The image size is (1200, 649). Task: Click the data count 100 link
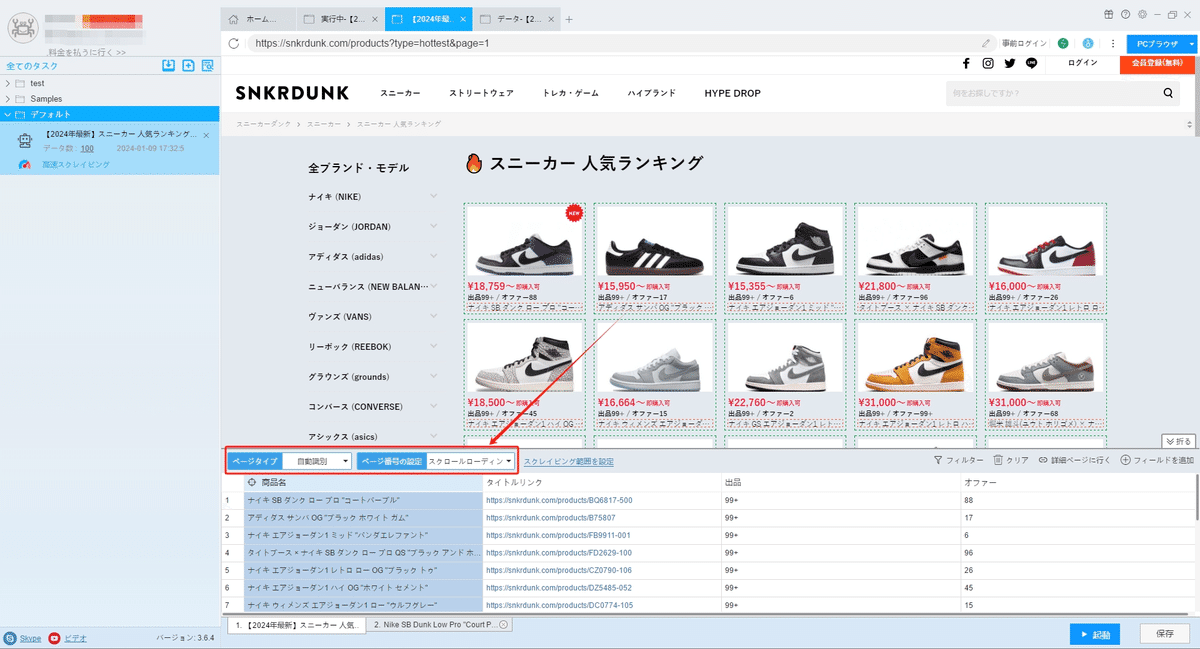[87, 149]
